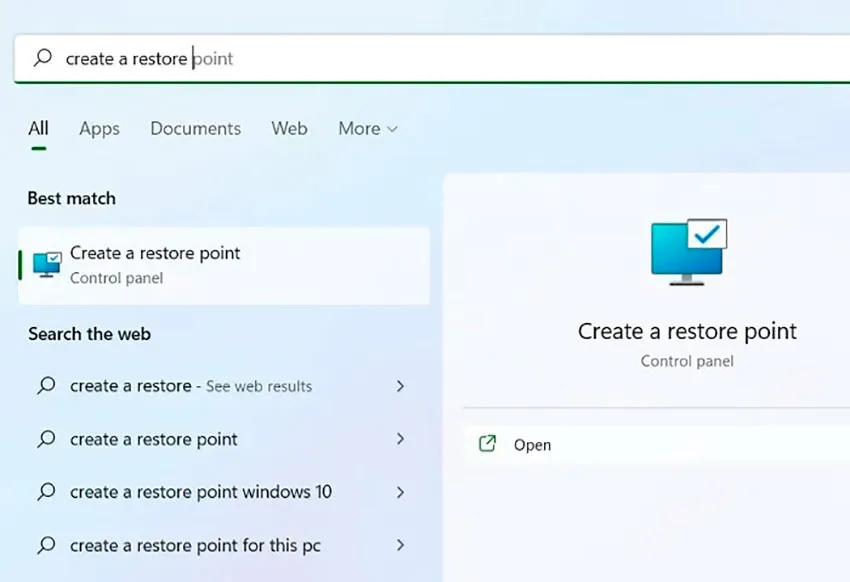Select the All tab
This screenshot has width=850, height=582.
[38, 128]
